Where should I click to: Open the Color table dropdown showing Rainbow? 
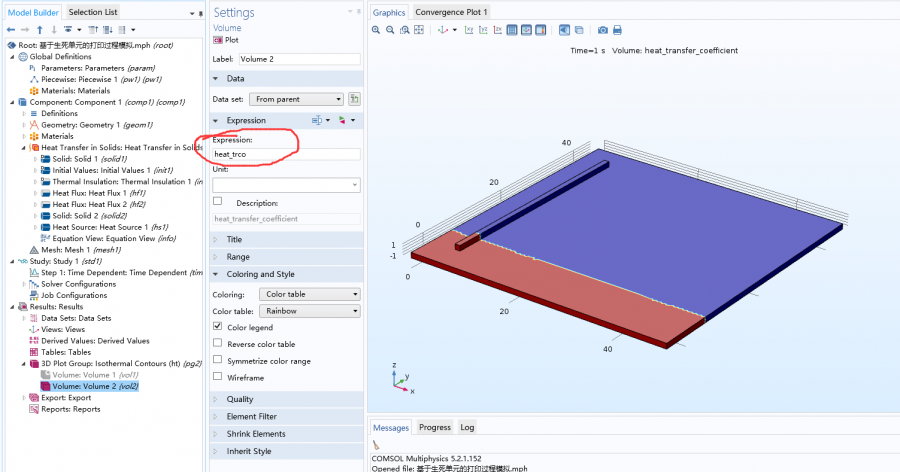tap(310, 311)
